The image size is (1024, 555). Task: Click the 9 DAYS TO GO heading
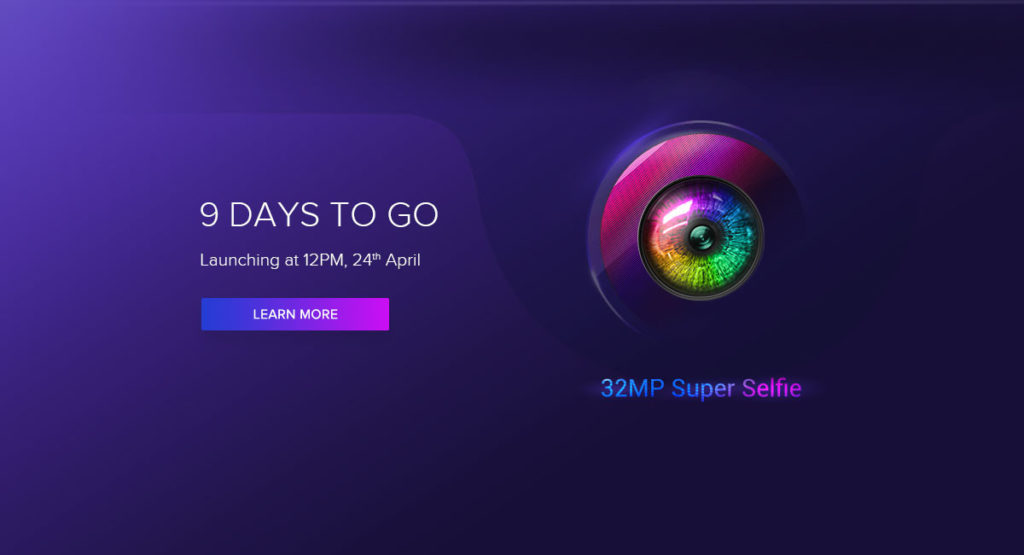click(x=319, y=214)
